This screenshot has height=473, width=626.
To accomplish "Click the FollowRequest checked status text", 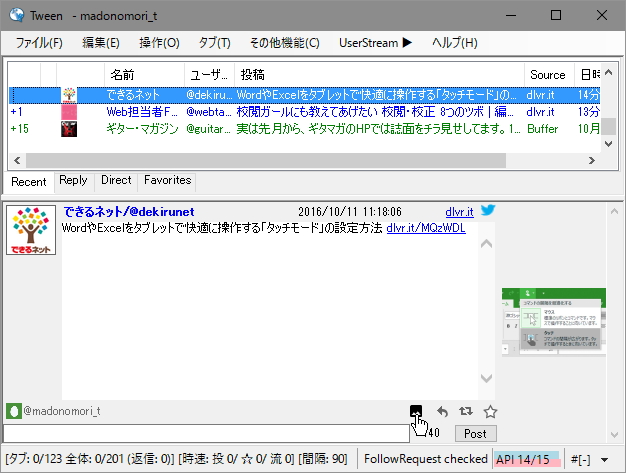I will tap(426, 459).
